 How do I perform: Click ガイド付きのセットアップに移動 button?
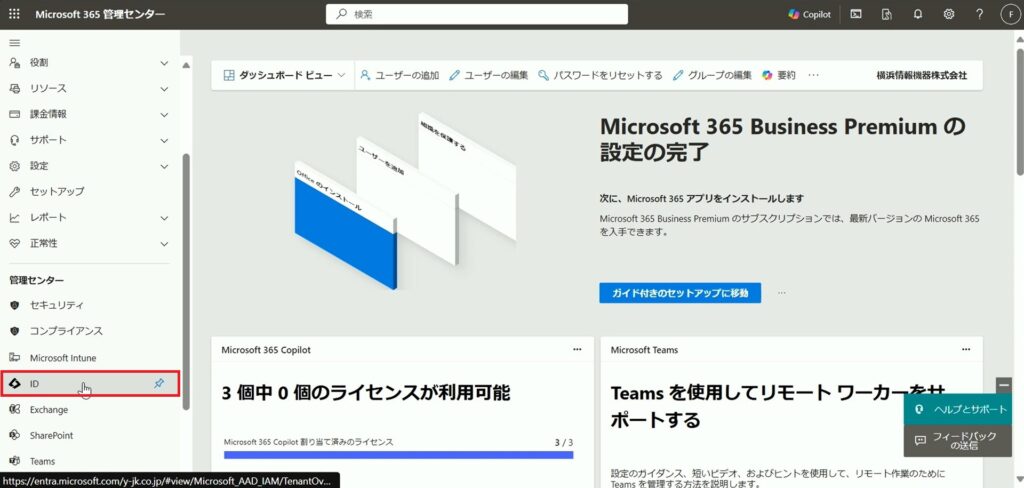[x=680, y=293]
